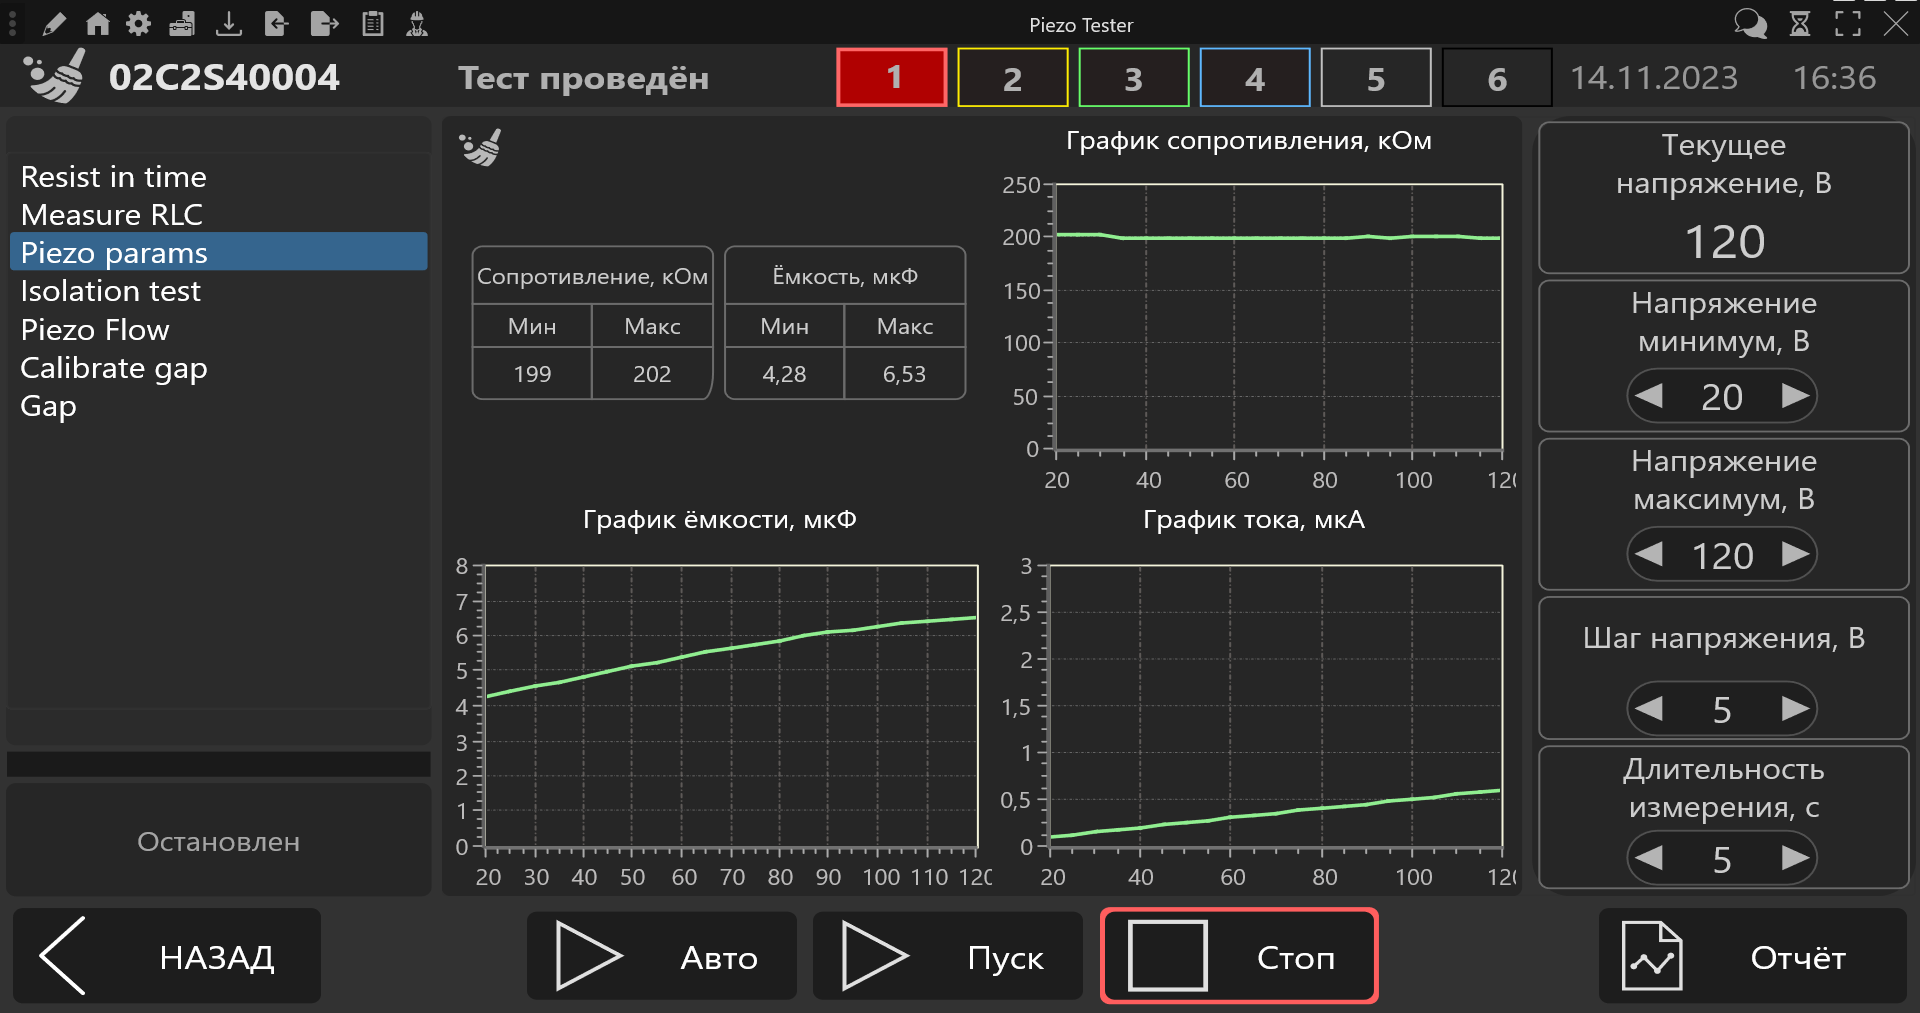Open the chat bubbles icon
Image resolution: width=1920 pixels, height=1013 pixels.
coord(1750,24)
